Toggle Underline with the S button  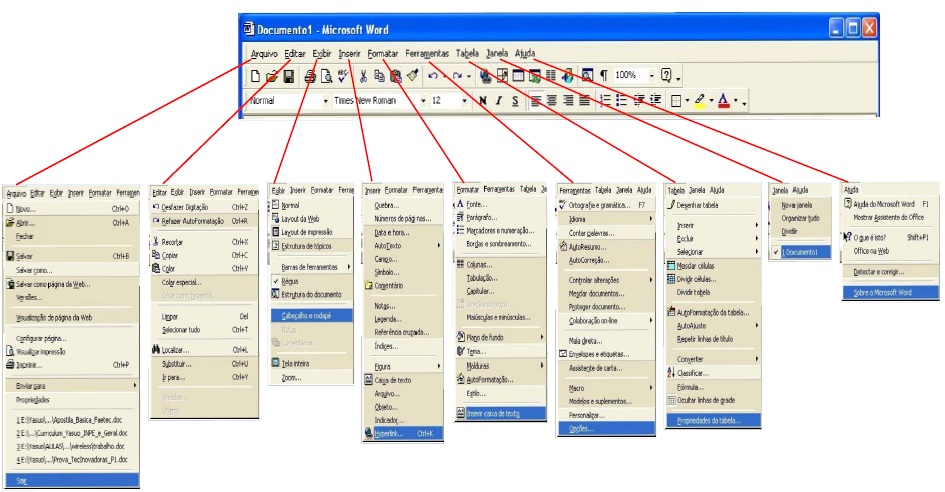click(x=515, y=101)
